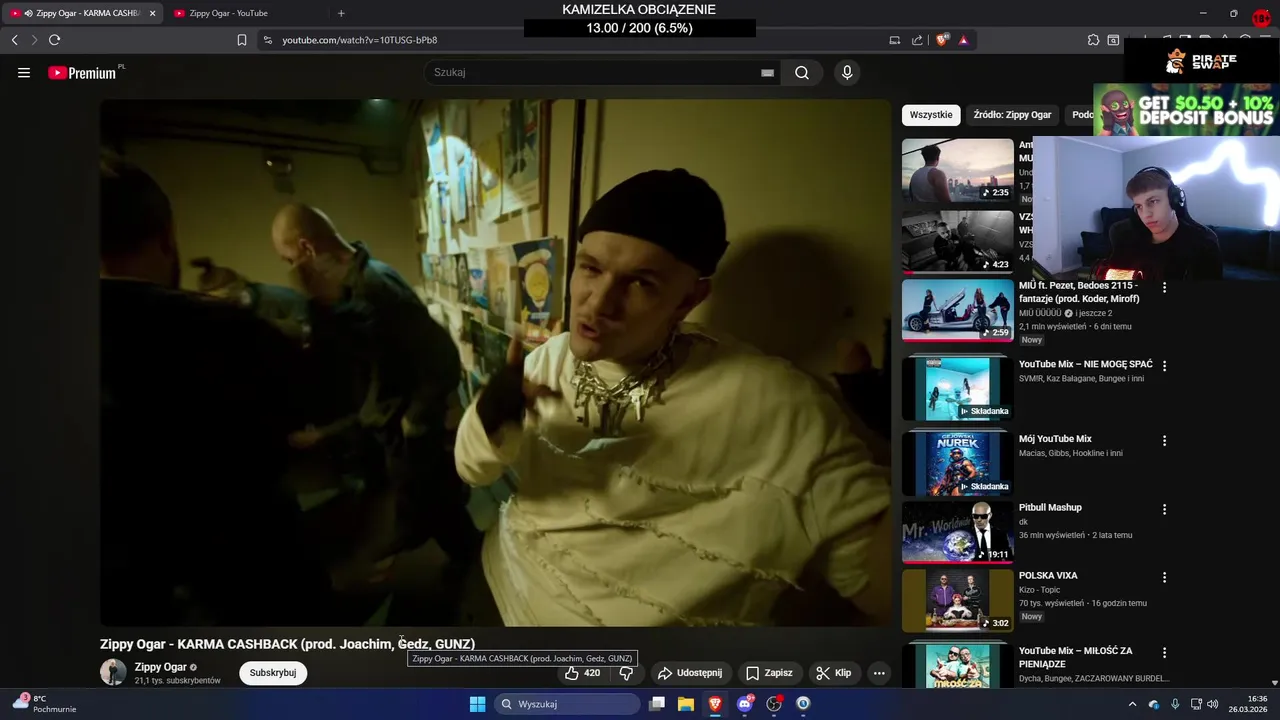1280x720 pixels.
Task: Open File Explorer from taskbar
Action: pyautogui.click(x=686, y=704)
